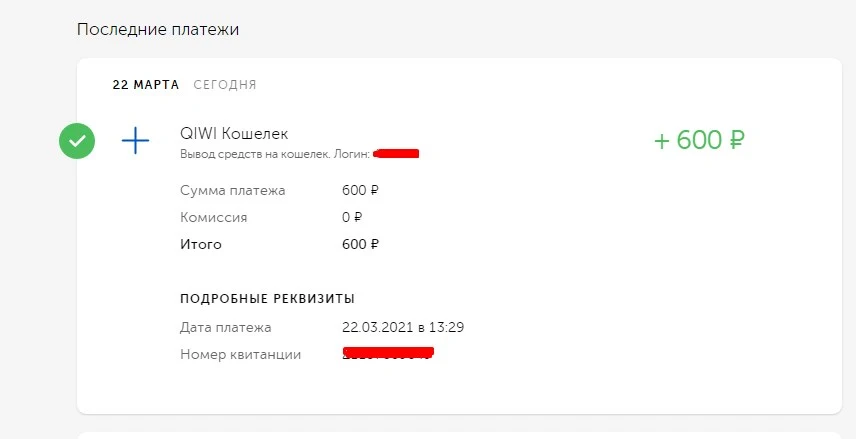
Task: Select the Дата платежа label
Action: pyautogui.click(x=225, y=328)
